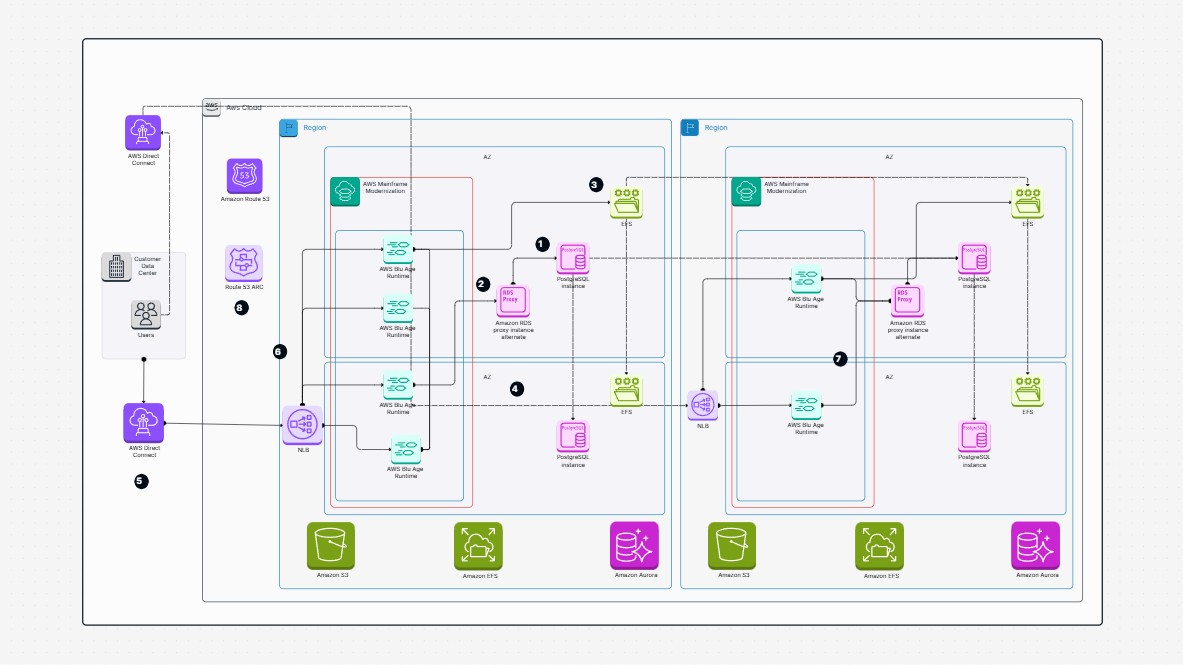This screenshot has height=665, width=1183.
Task: Select the "AZ" label of left Region's upper zone
Action: [487, 157]
